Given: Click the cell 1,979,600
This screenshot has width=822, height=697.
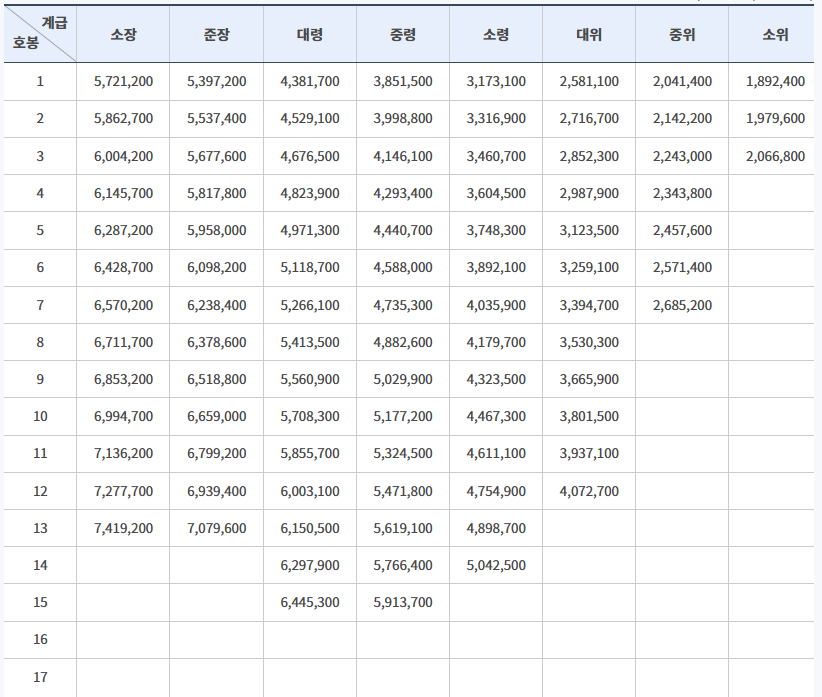Looking at the screenshot, I should coord(775,118).
